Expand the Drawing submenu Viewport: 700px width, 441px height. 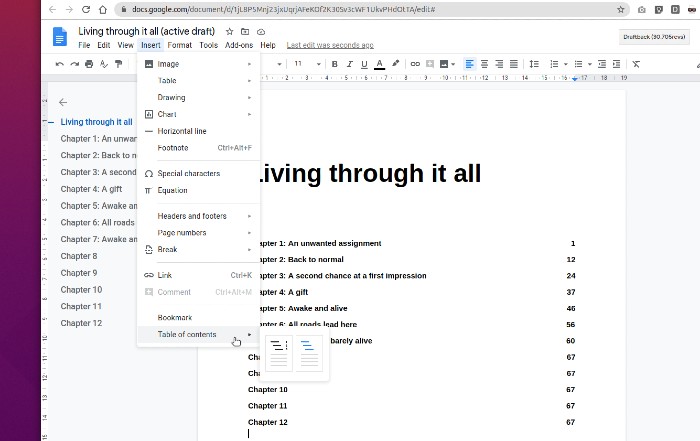(198, 98)
